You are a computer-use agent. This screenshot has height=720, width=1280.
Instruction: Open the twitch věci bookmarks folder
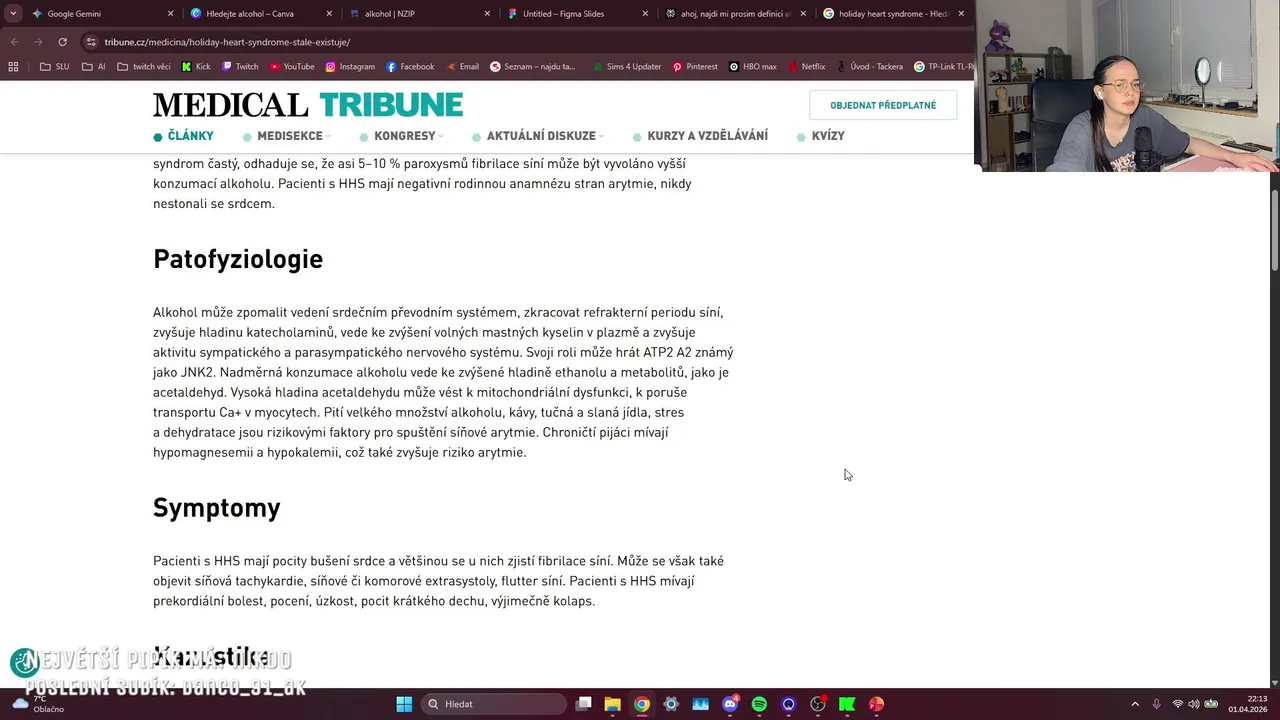[x=144, y=67]
